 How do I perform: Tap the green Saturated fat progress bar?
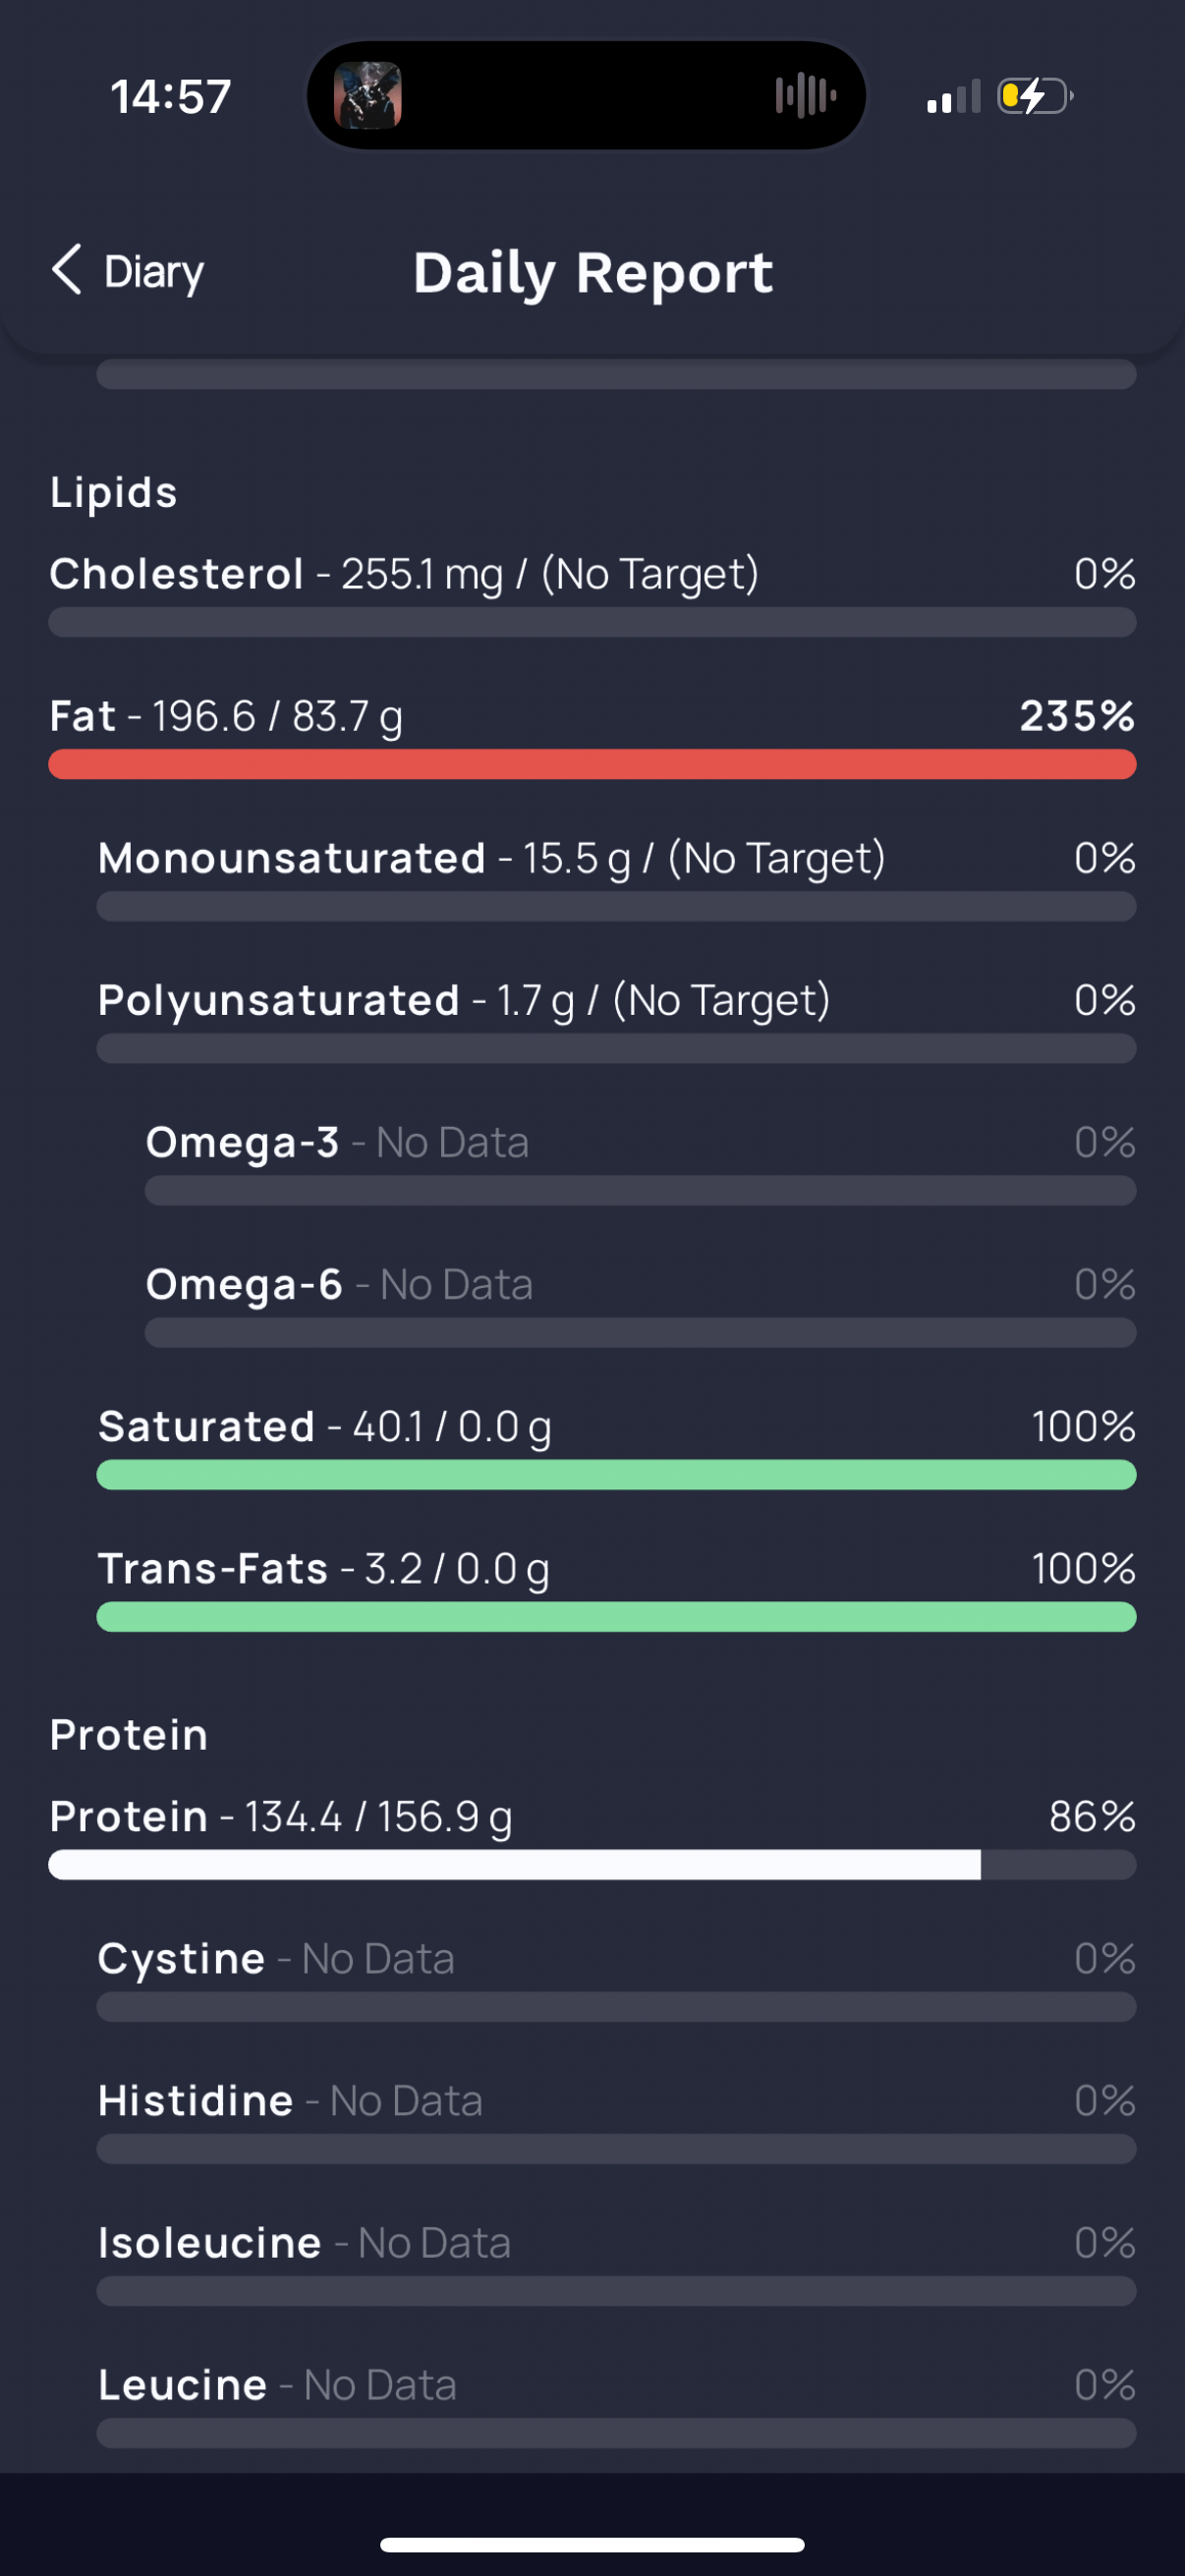click(x=616, y=1475)
